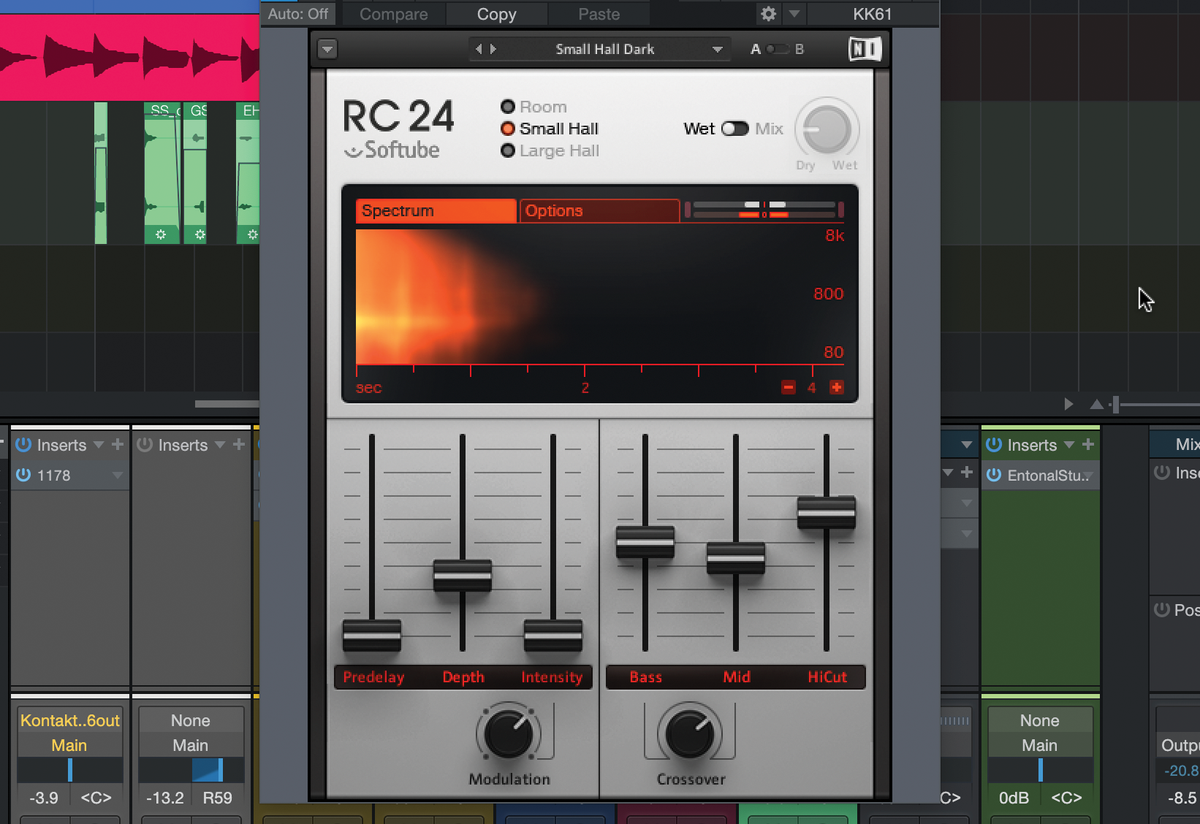Click the previous preset arrow
Screen dimensions: 1200x824
[477, 48]
